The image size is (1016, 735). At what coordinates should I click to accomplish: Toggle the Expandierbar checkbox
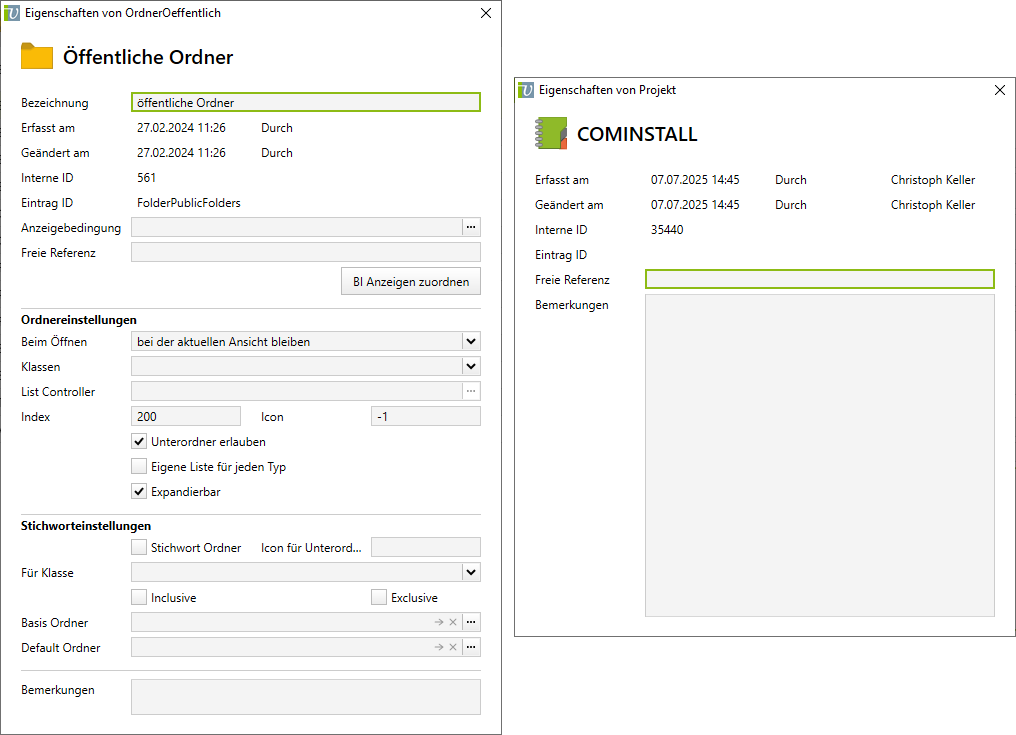click(140, 491)
